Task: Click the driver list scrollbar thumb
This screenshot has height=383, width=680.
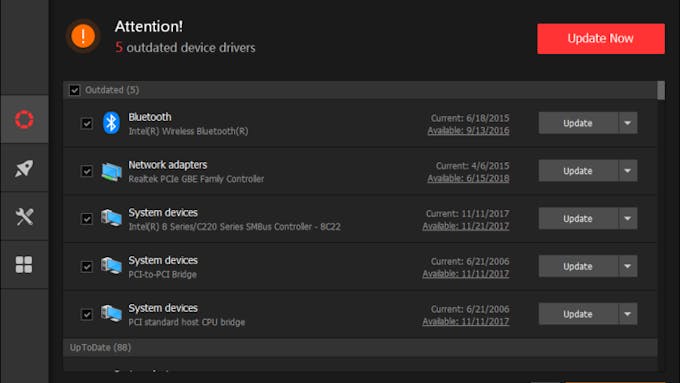Action: 661,90
